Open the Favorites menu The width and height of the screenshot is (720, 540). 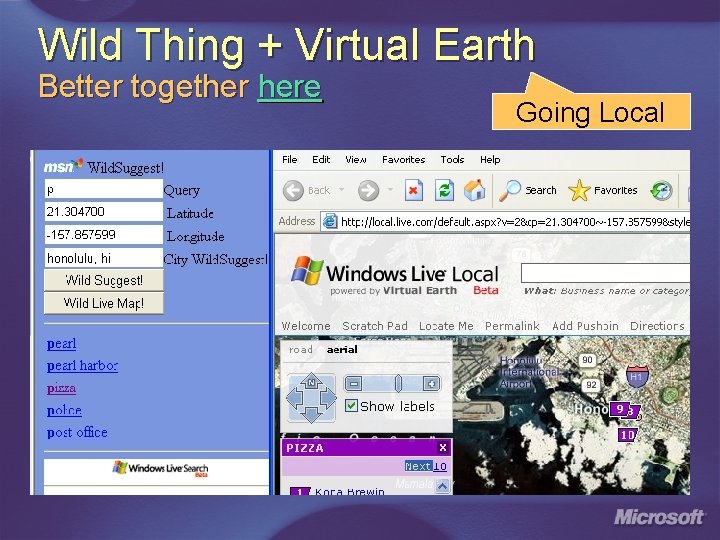(x=404, y=159)
